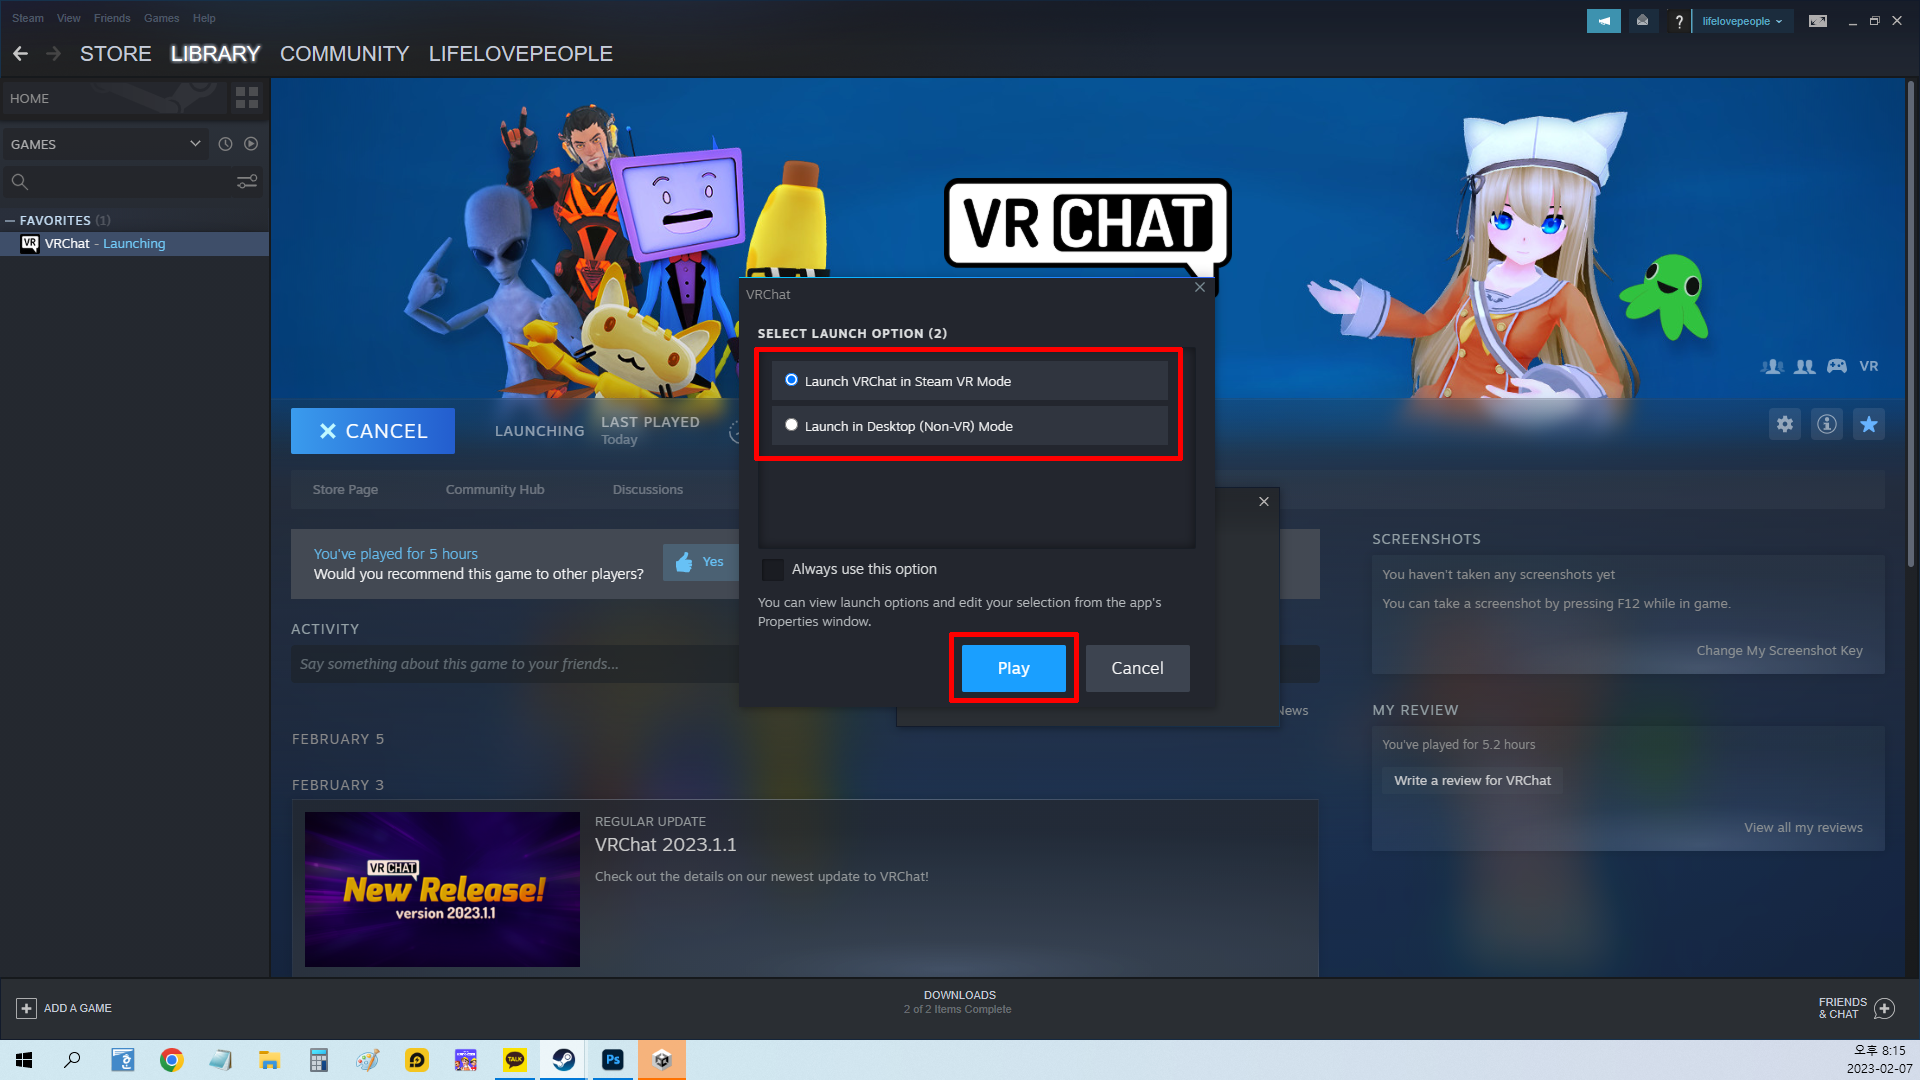
Task: Click the blue CANCEL launching button
Action: [x=373, y=431]
